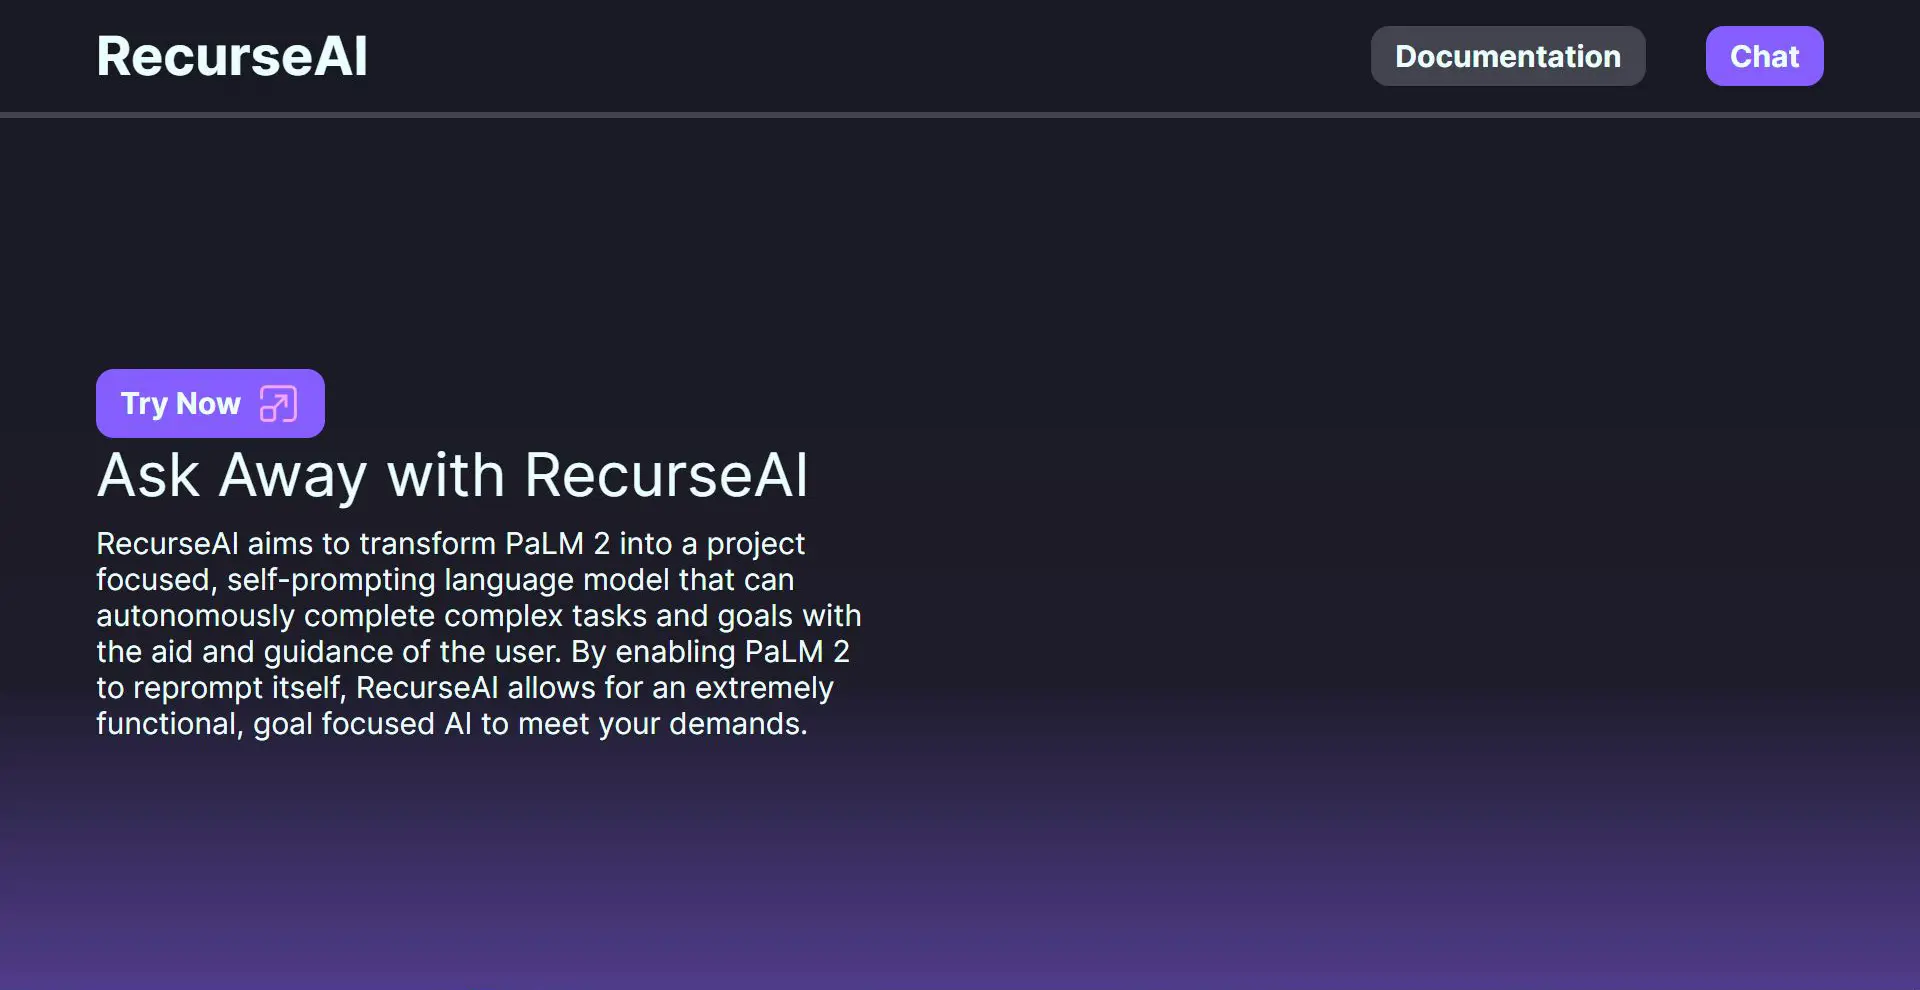Click the 'Ask Away with RecurseAI' heading
The image size is (1920, 990).
click(x=452, y=475)
